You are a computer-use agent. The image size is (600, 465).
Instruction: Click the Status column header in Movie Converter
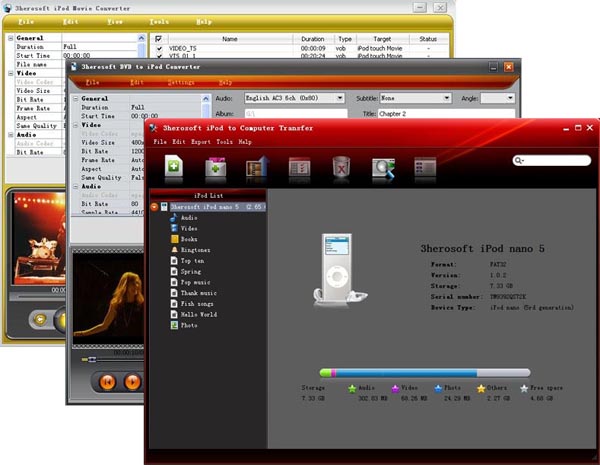pyautogui.click(x=428, y=39)
